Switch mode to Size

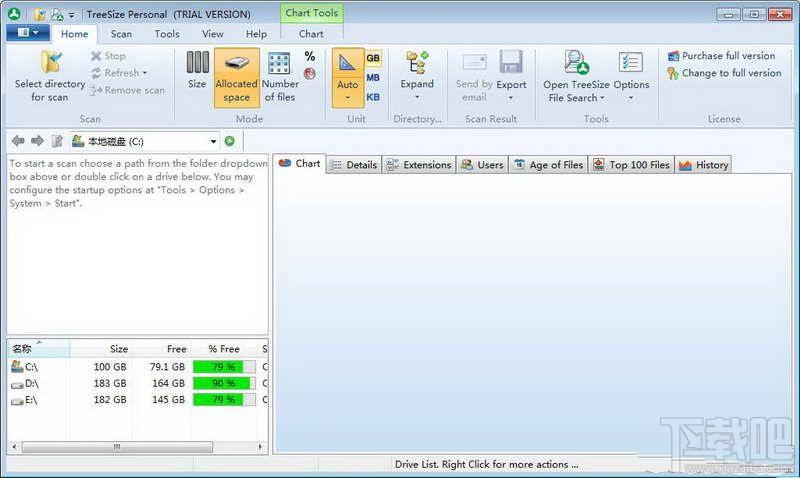tap(197, 70)
